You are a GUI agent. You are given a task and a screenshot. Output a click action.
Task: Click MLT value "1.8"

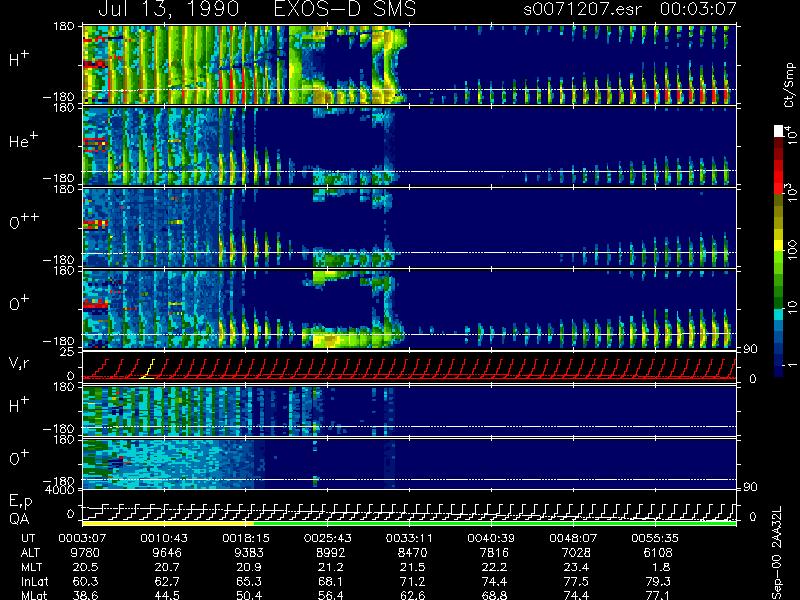661,567
